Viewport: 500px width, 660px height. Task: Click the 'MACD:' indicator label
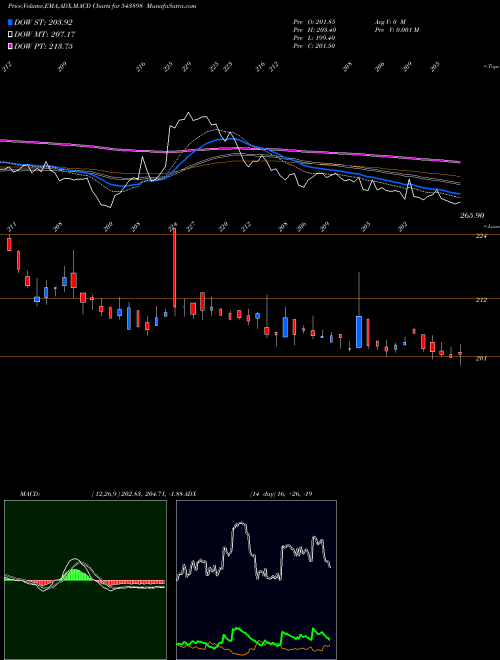[30, 494]
